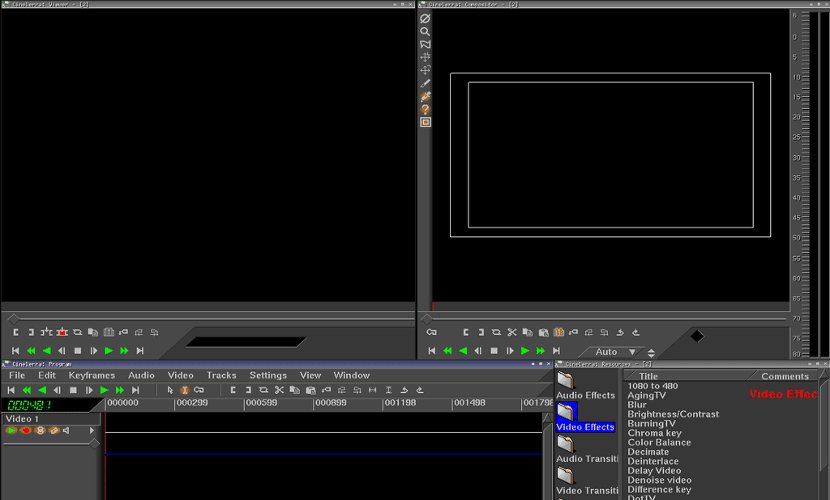Click the scissors cut icon in timeline toolbar
This screenshot has width=830, height=500.
pos(280,390)
